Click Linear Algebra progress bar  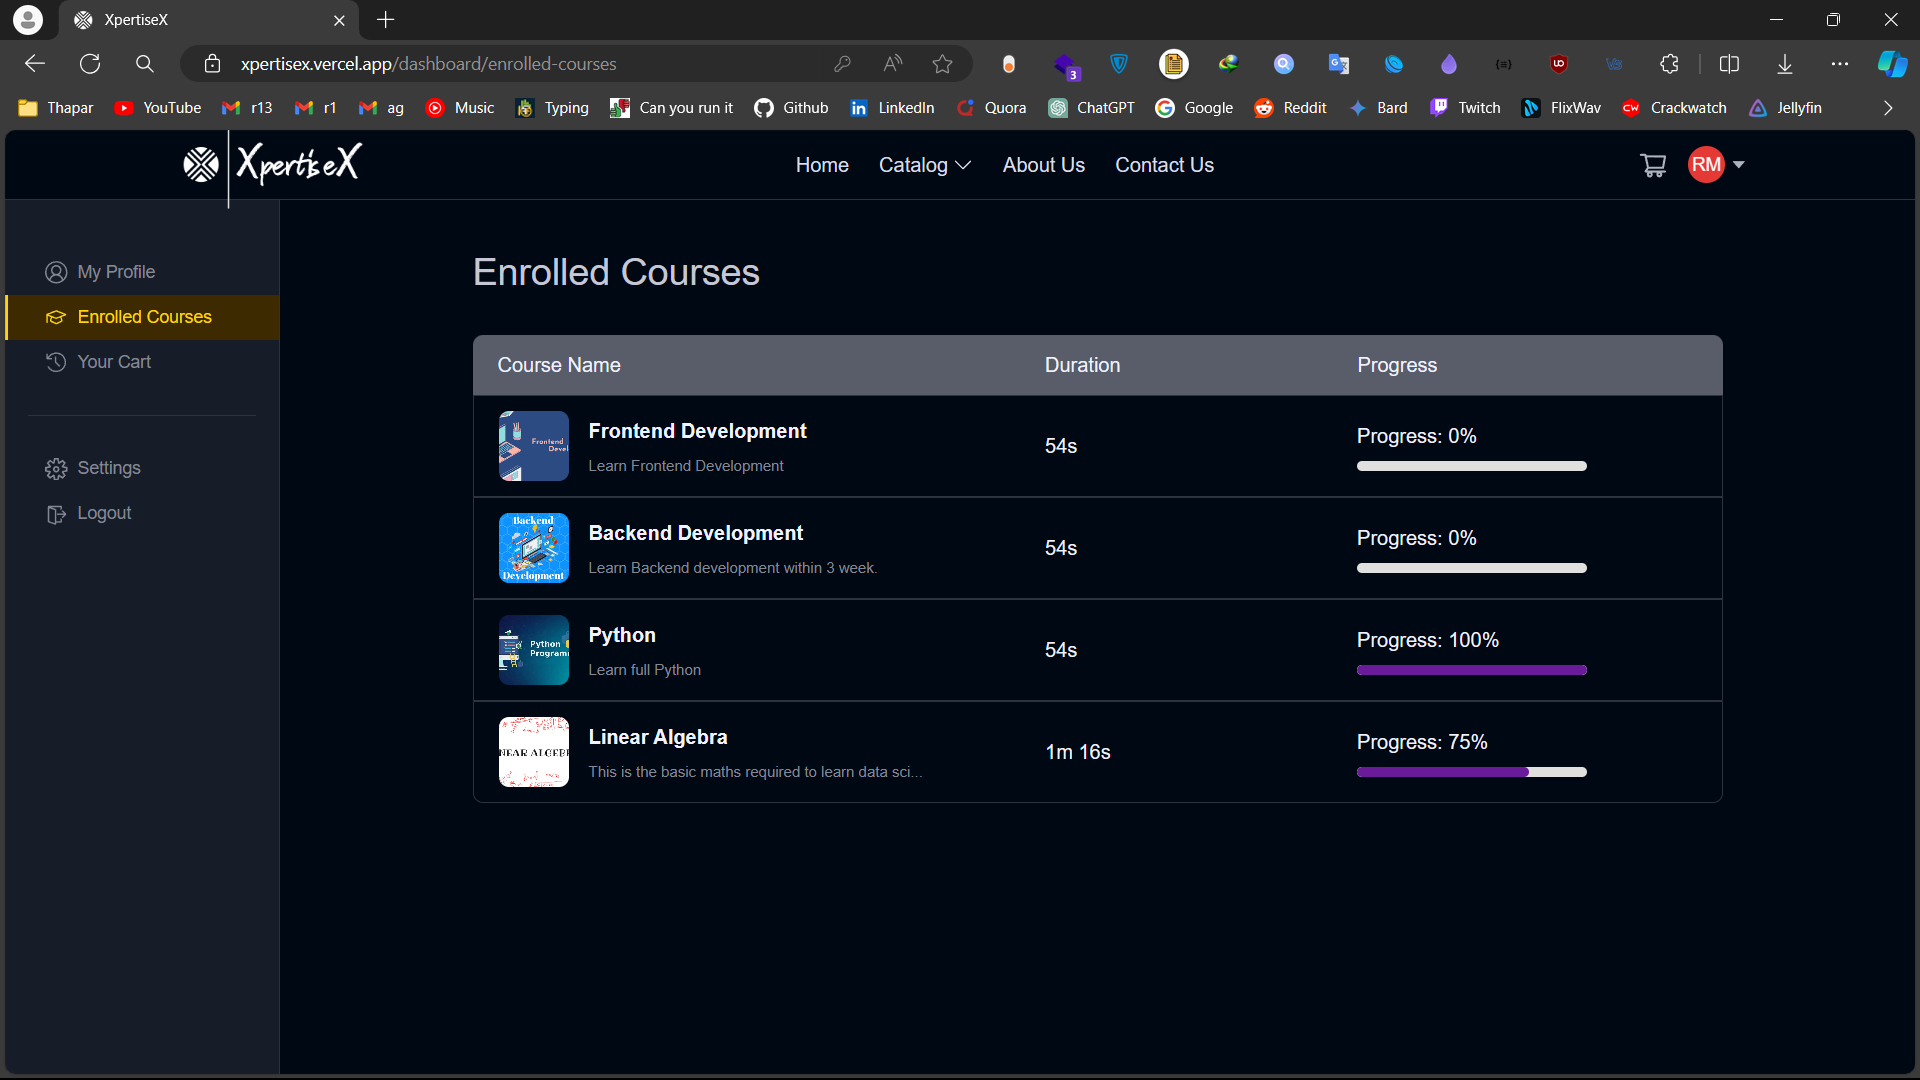click(x=1471, y=772)
